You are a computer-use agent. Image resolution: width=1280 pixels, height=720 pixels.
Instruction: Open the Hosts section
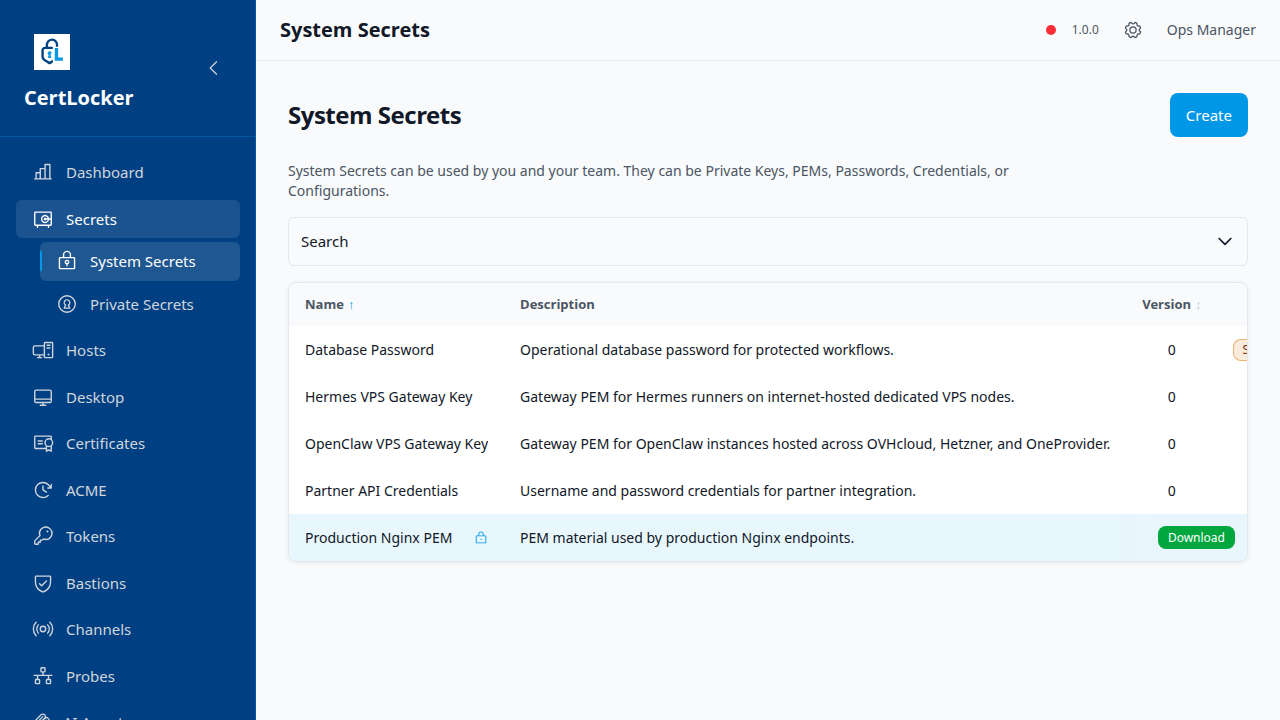[x=128, y=350]
